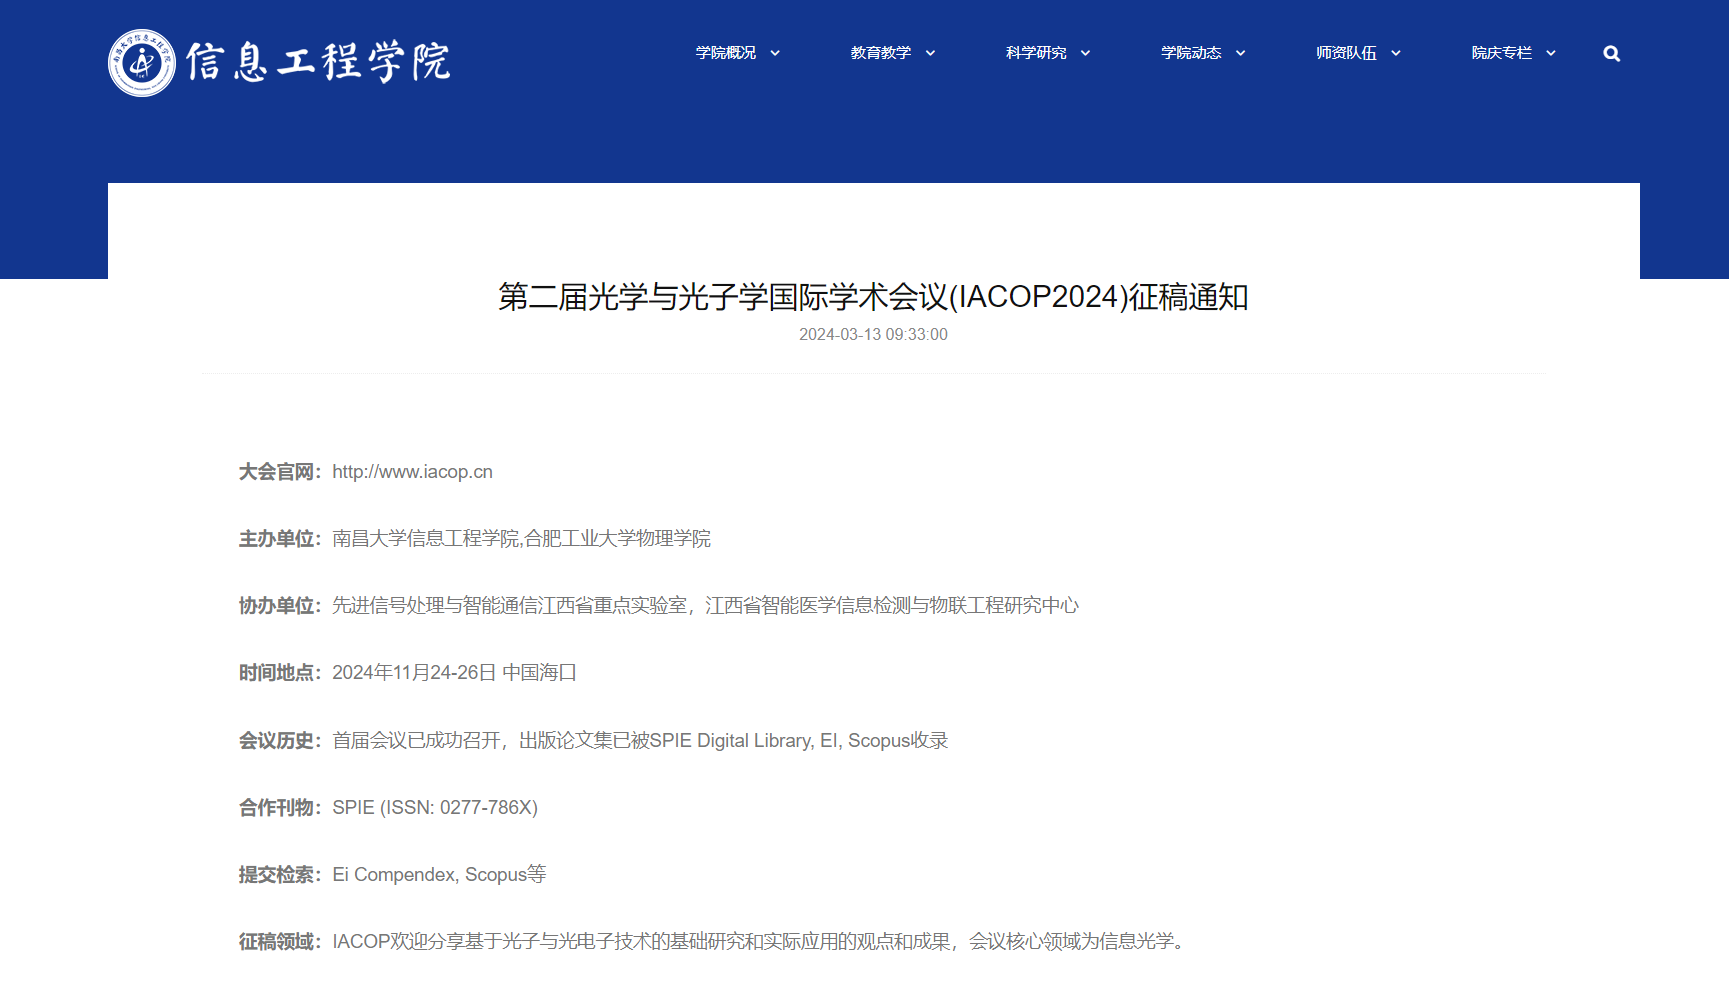Click the college circular logo emblem
The height and width of the screenshot is (985, 1729).
142,63
